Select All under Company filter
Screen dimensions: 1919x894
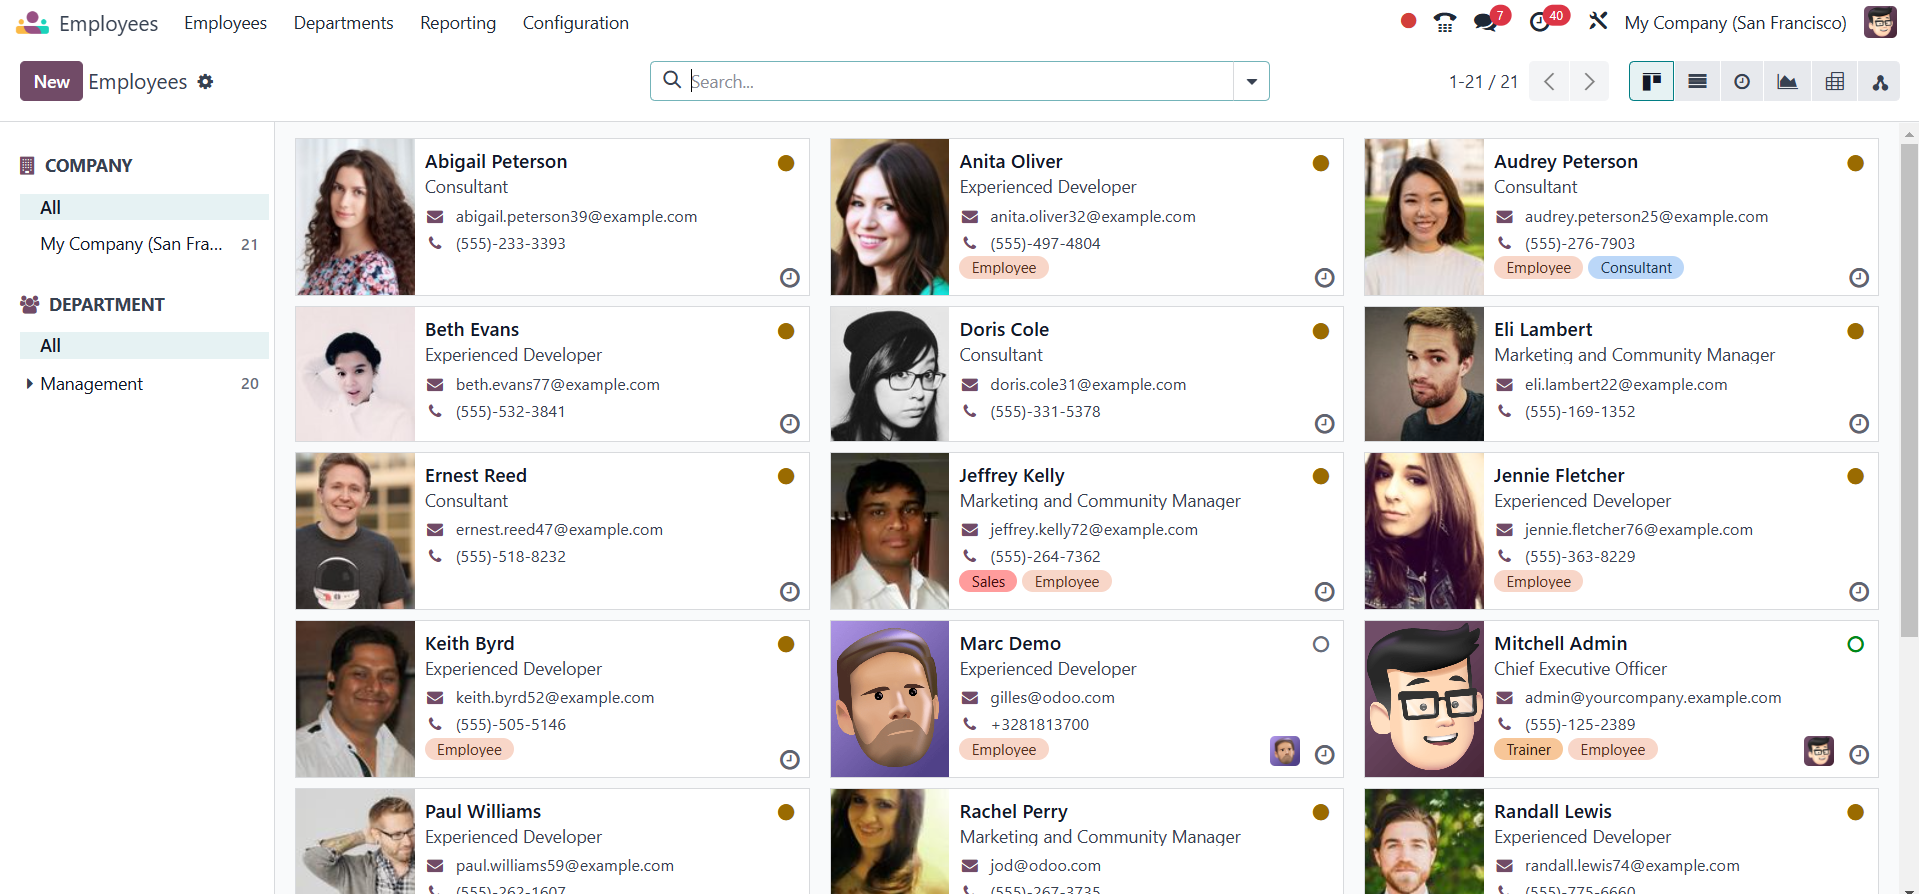[144, 207]
